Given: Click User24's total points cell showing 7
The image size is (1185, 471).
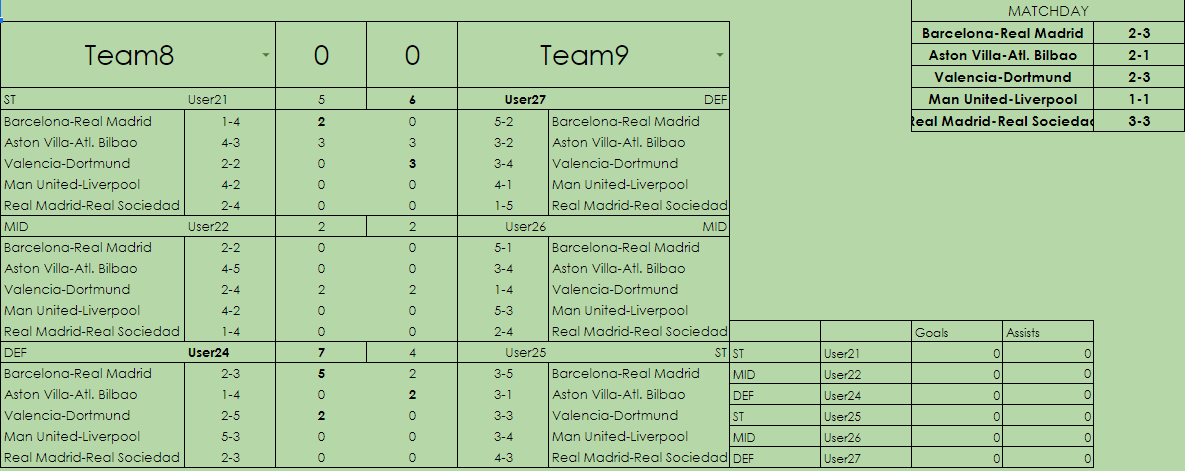Looking at the screenshot, I should click(321, 352).
